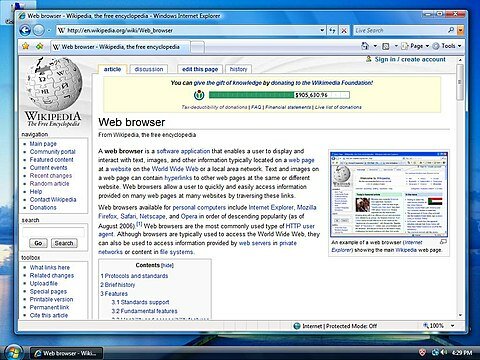This screenshot has width=480, height=360.
Task: Click the Feeds toolbar icon
Action: [386, 46]
